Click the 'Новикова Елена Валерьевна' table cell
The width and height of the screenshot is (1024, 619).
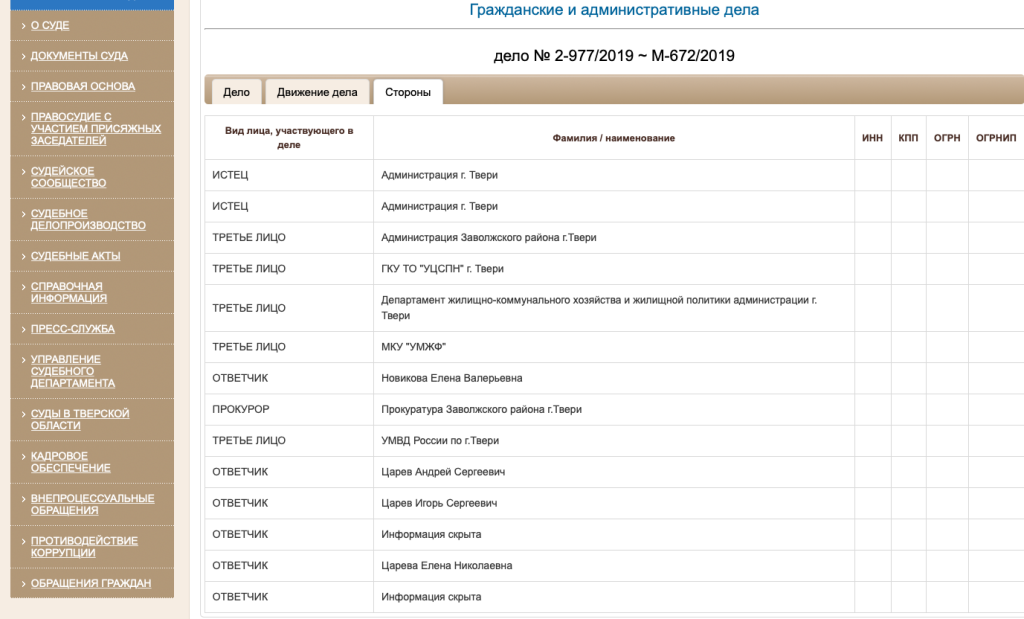tap(452, 378)
